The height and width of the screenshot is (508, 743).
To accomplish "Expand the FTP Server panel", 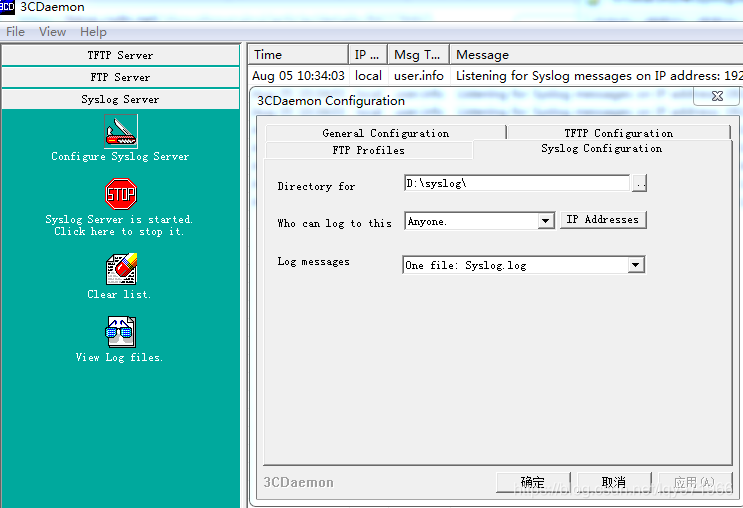I will click(x=120, y=77).
